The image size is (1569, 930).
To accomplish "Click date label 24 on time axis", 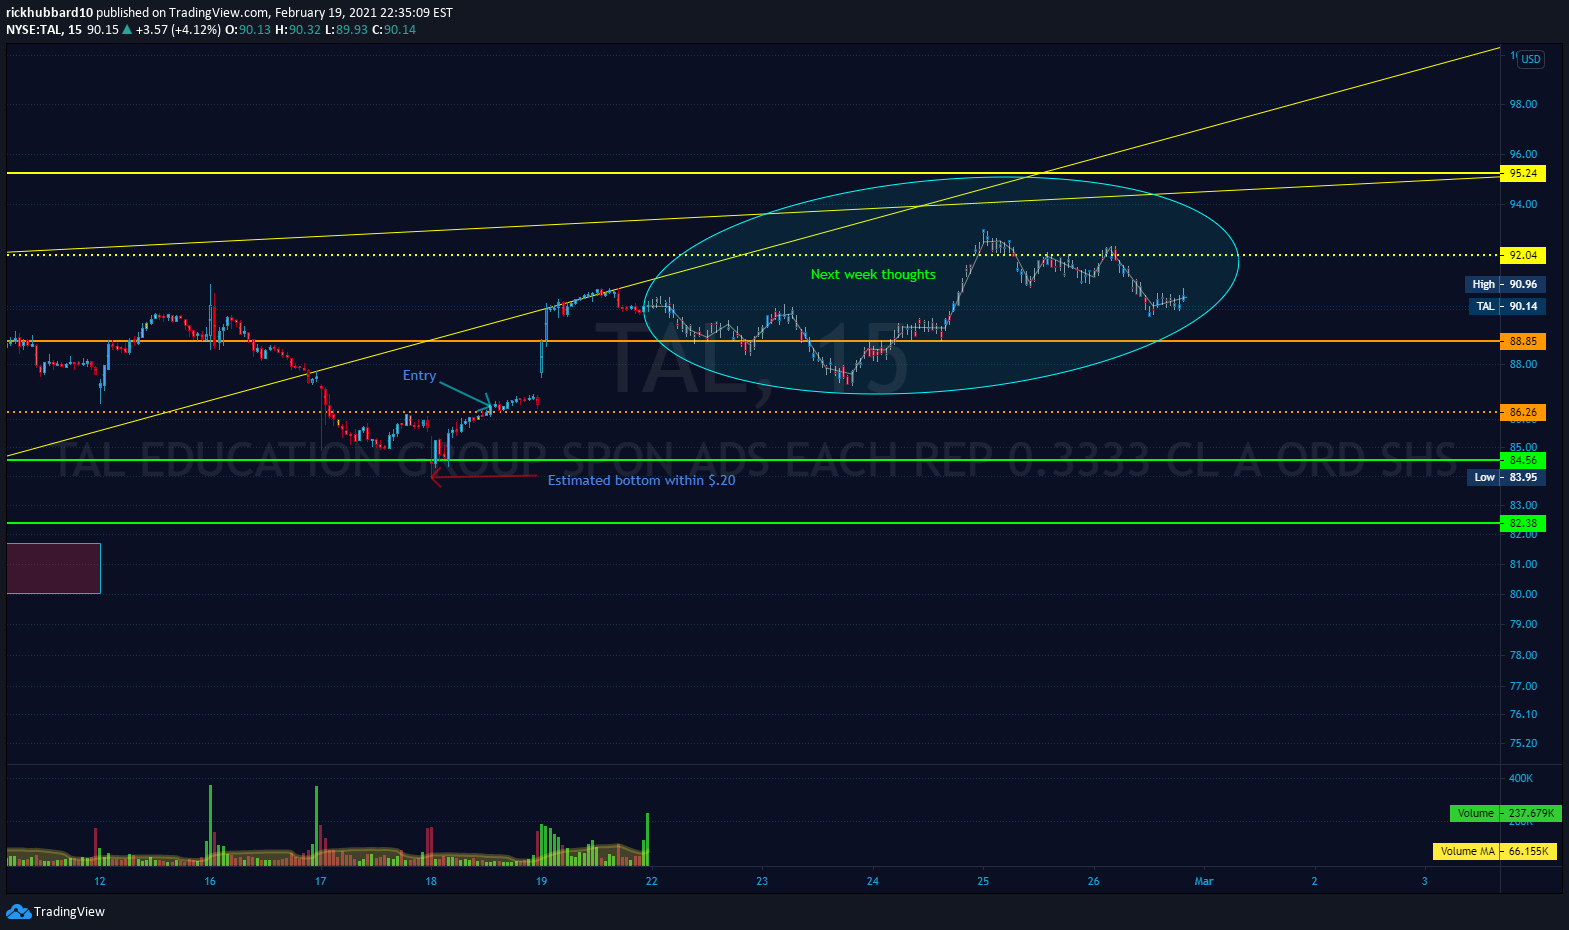I will (x=873, y=881).
